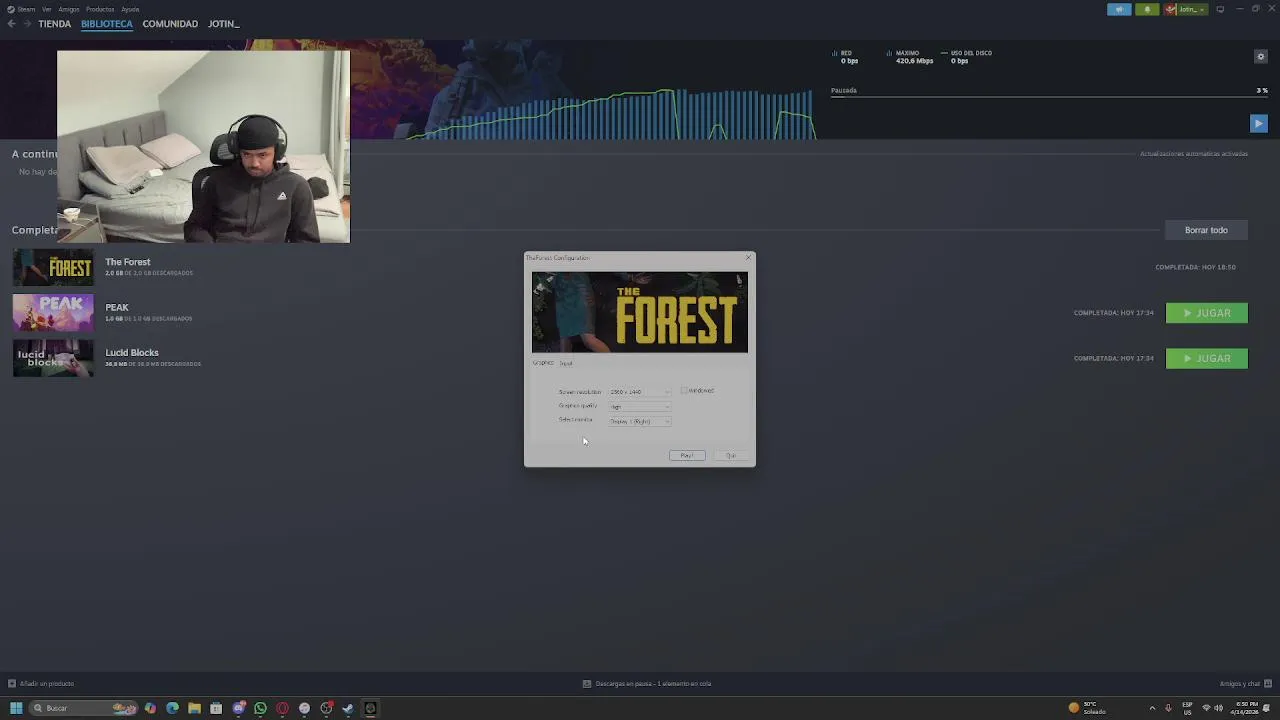Open the green notifications bell
This screenshot has width=1280, height=720.
click(1147, 9)
